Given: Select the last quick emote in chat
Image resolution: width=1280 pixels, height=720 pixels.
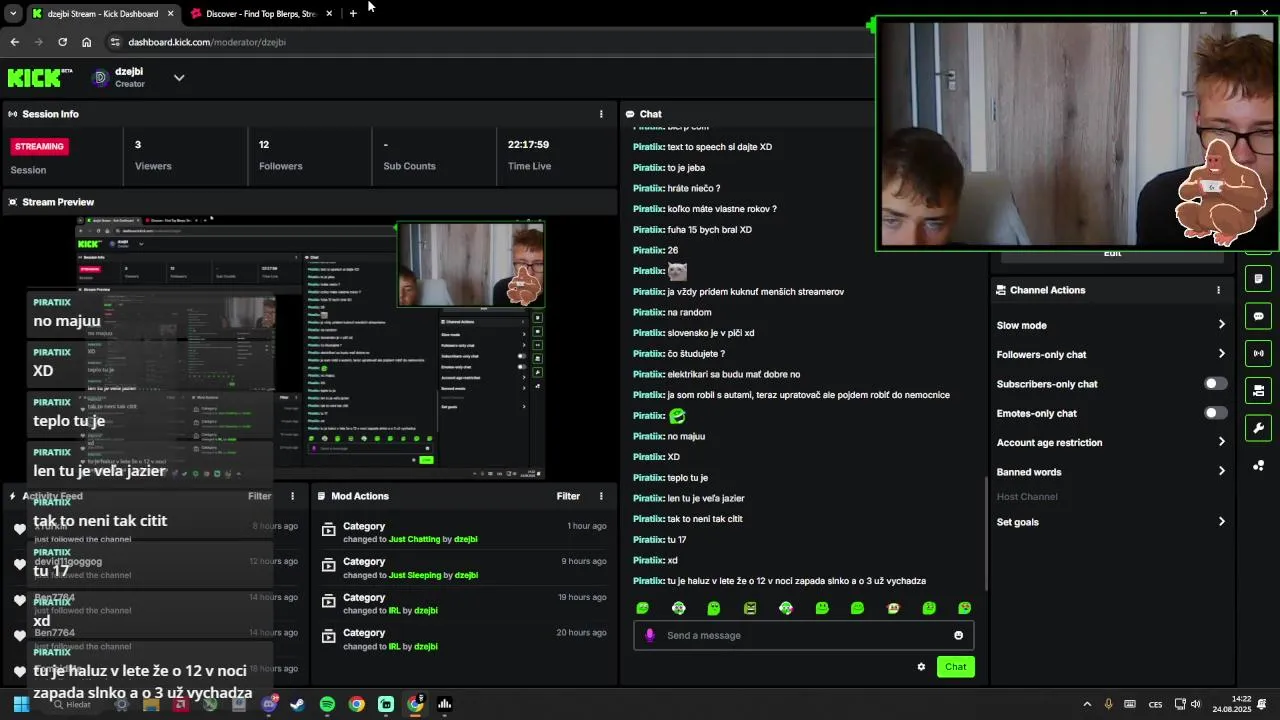Looking at the screenshot, I should [965, 608].
